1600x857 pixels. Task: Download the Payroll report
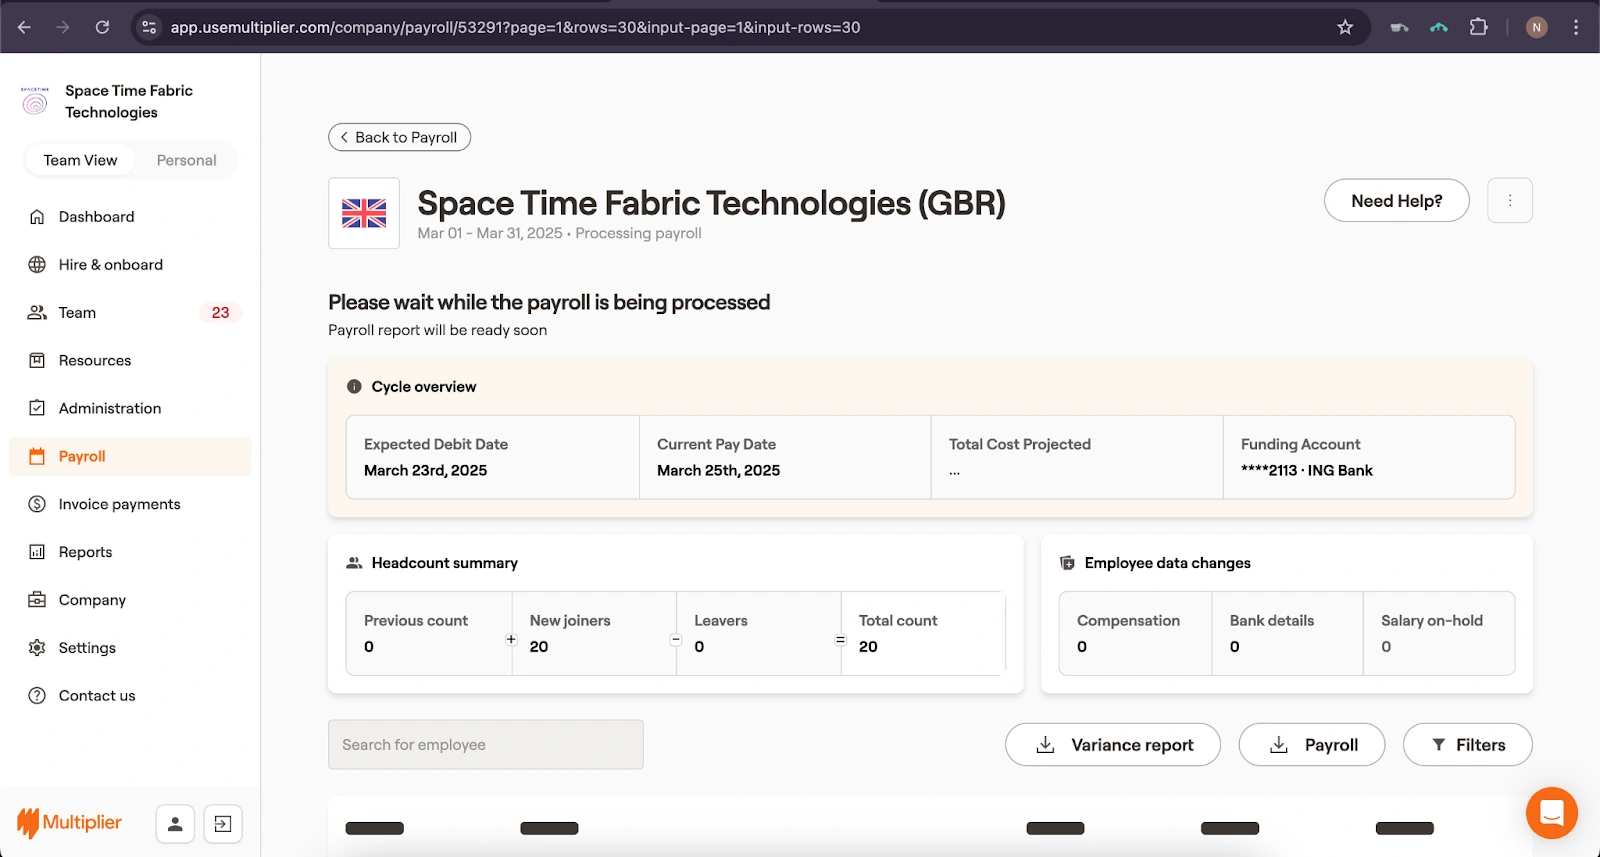1312,745
